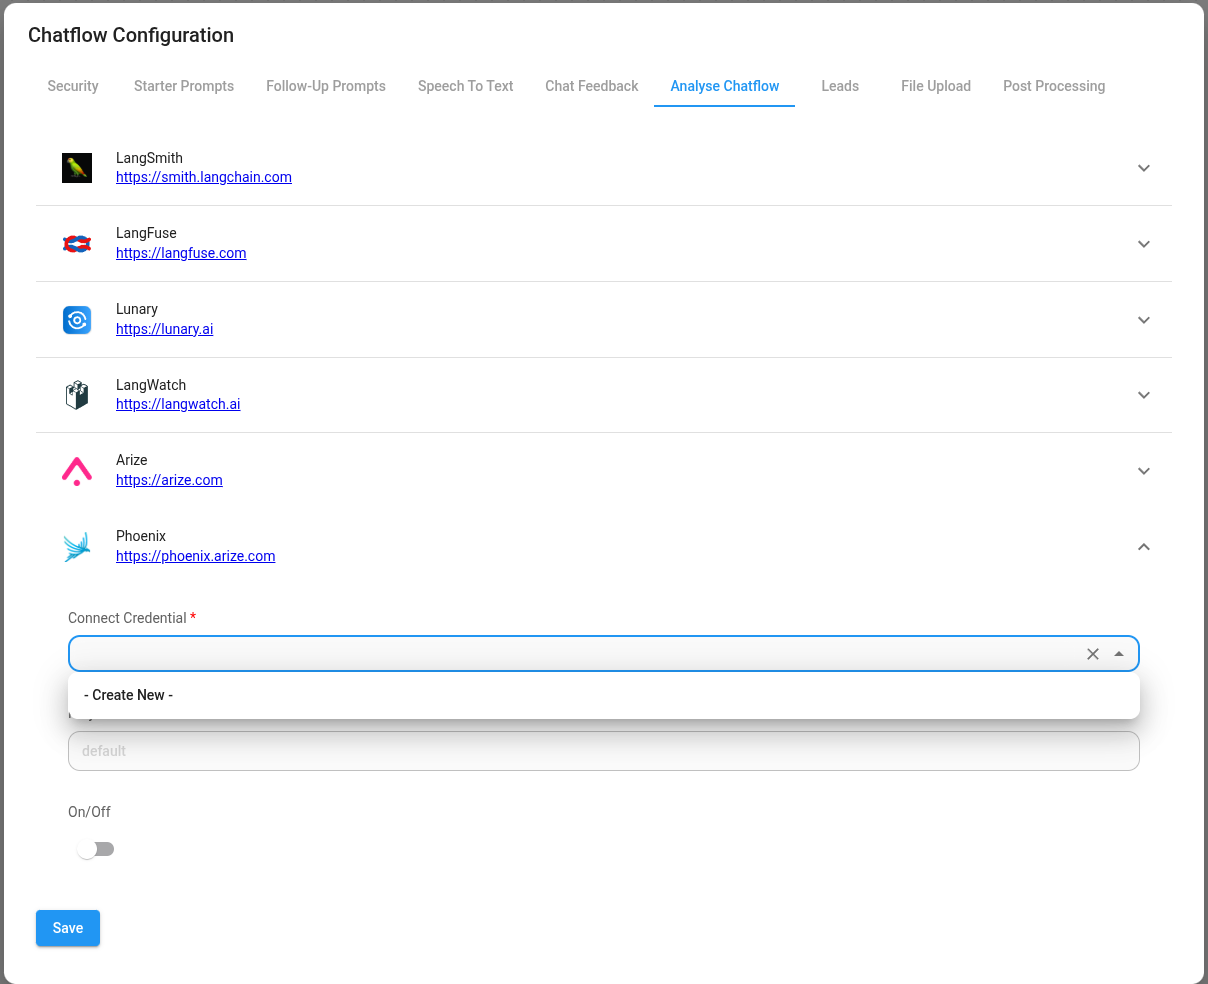Image resolution: width=1208 pixels, height=984 pixels.
Task: Open the smith.langchain.com link
Action: 203,177
